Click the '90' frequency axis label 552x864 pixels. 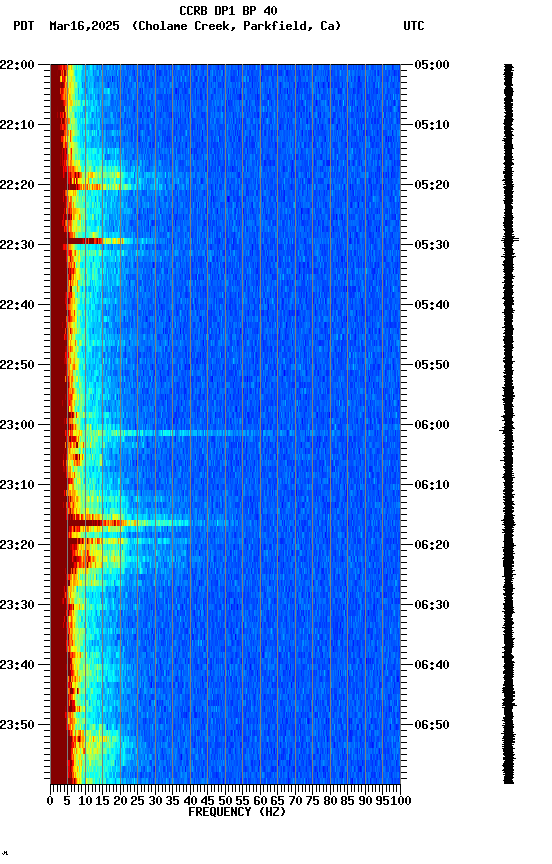click(x=365, y=801)
